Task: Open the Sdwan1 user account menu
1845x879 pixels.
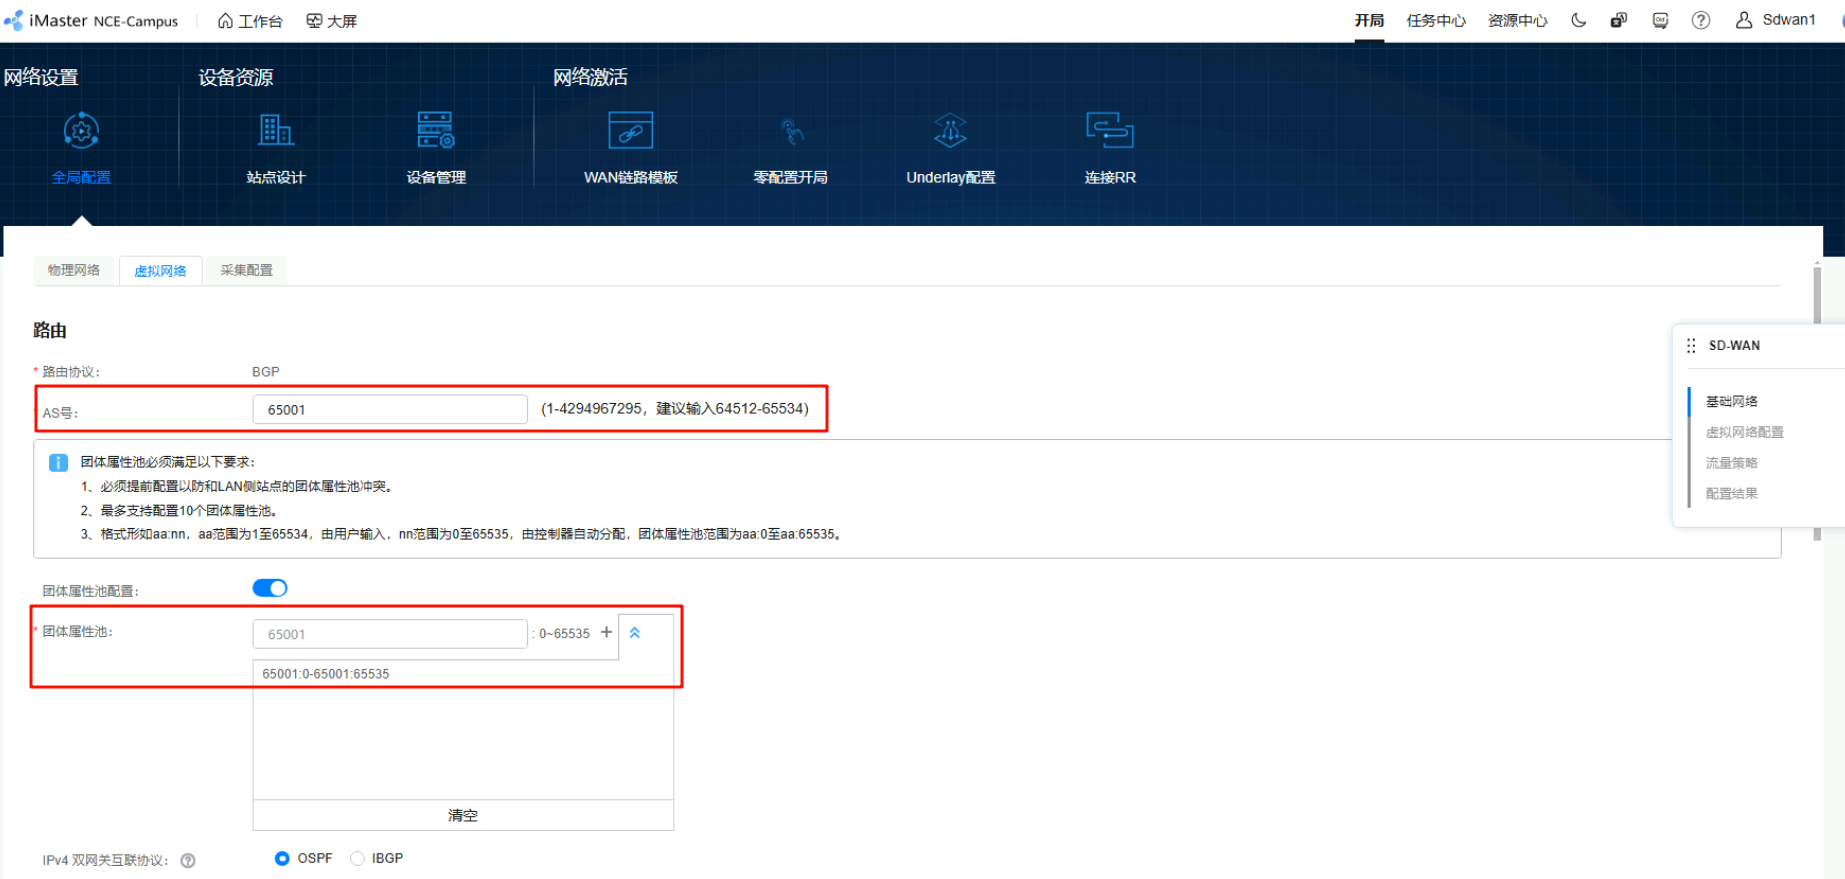Action: tap(1776, 20)
